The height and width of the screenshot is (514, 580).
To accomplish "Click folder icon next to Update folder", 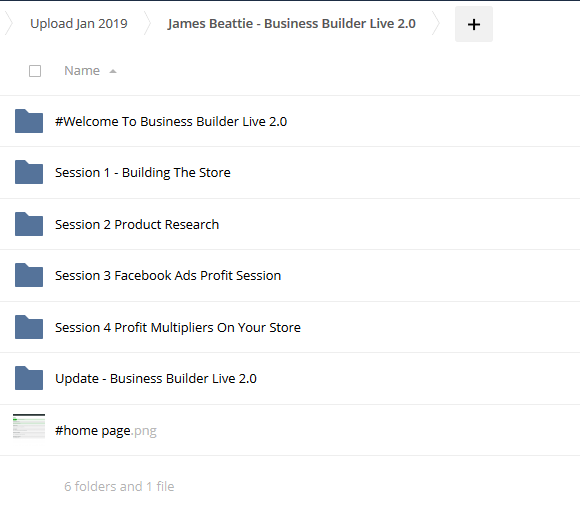I will (x=29, y=378).
